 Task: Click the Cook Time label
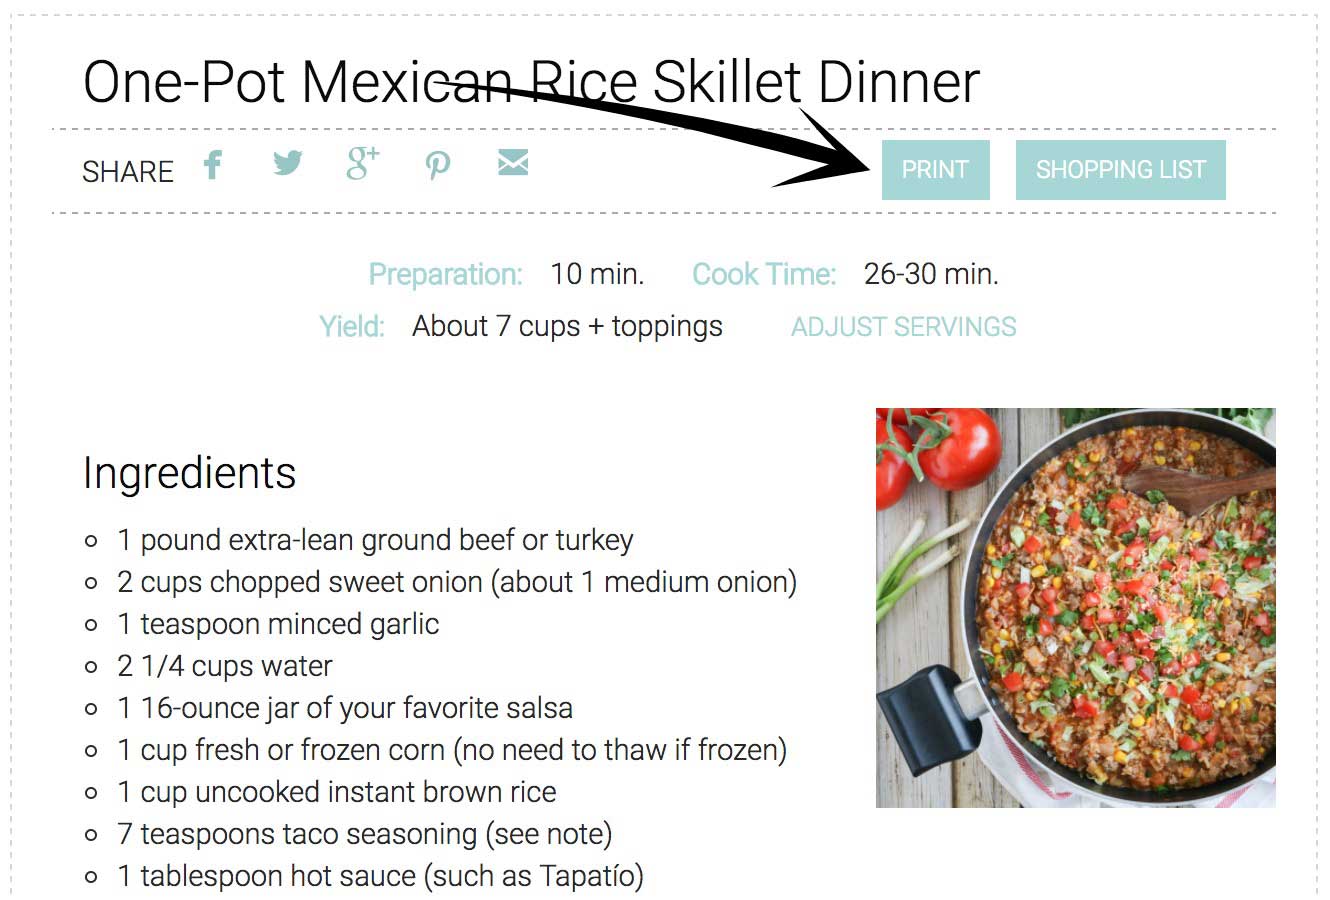click(764, 274)
